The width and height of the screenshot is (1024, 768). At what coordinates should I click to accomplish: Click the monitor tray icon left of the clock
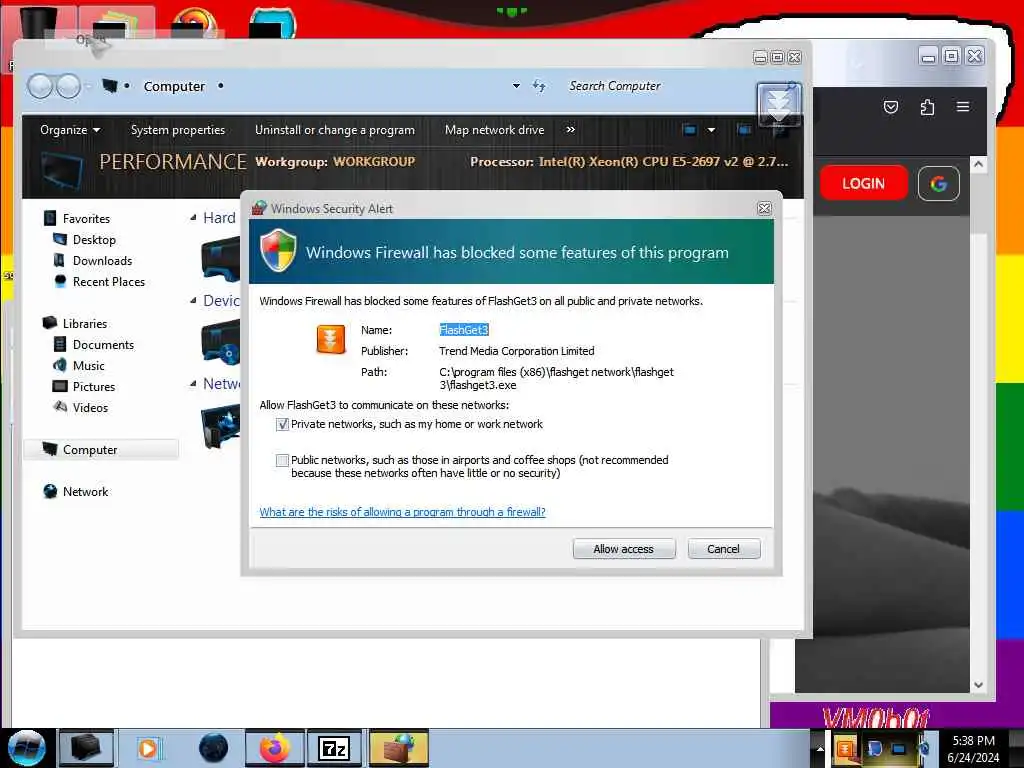(x=899, y=748)
